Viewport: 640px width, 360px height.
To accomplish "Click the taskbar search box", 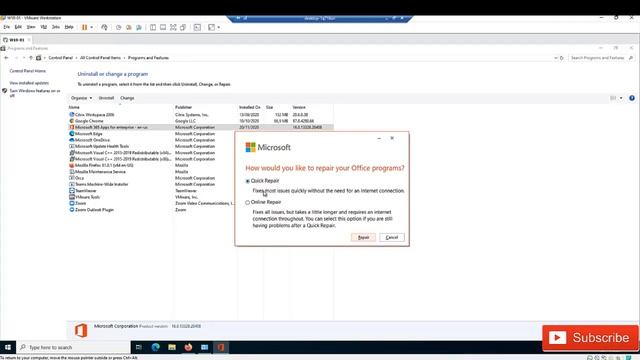I will [x=73, y=347].
